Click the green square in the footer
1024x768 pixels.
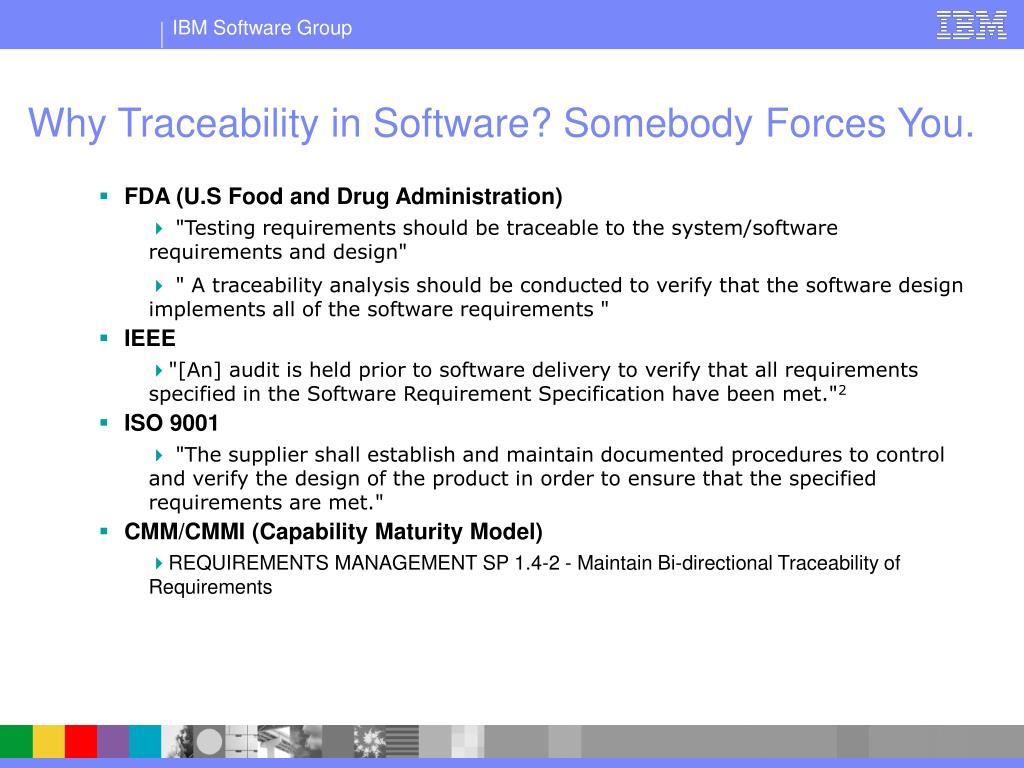point(16,741)
